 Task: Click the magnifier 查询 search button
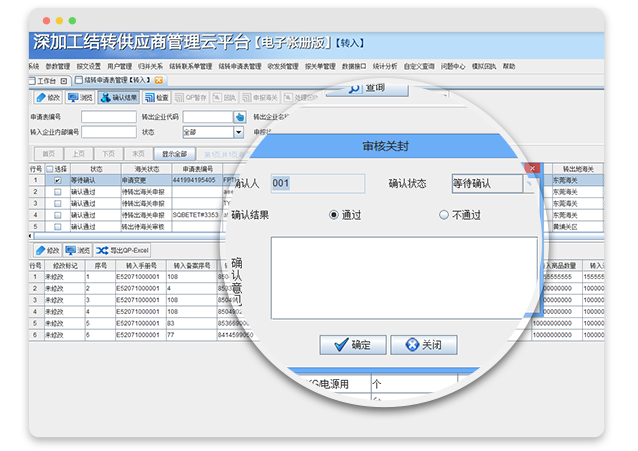click(367, 88)
